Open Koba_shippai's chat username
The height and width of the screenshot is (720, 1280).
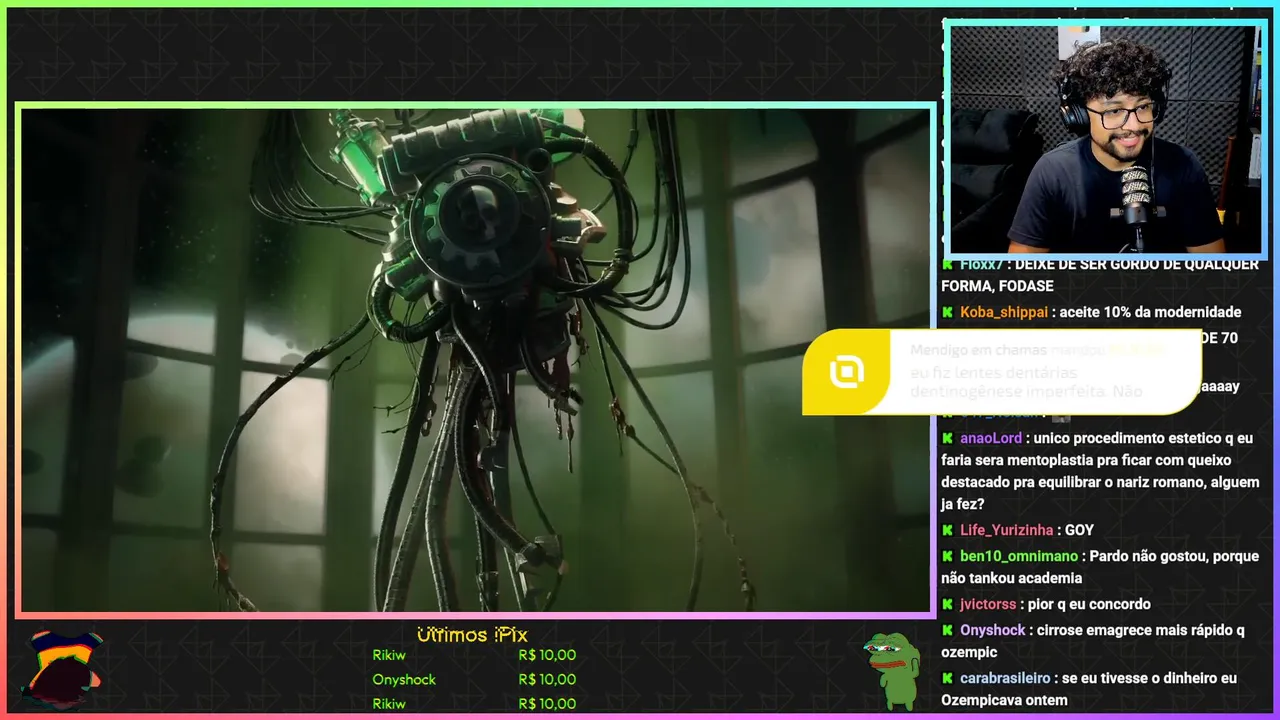click(1004, 312)
